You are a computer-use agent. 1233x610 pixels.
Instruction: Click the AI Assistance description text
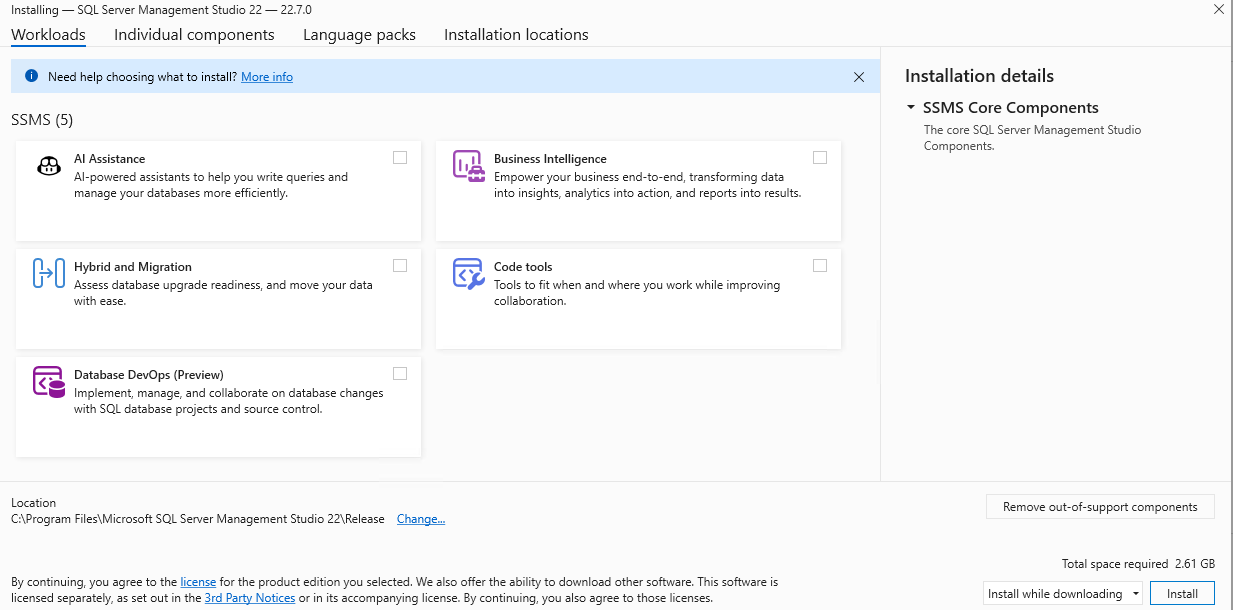pyautogui.click(x=211, y=185)
